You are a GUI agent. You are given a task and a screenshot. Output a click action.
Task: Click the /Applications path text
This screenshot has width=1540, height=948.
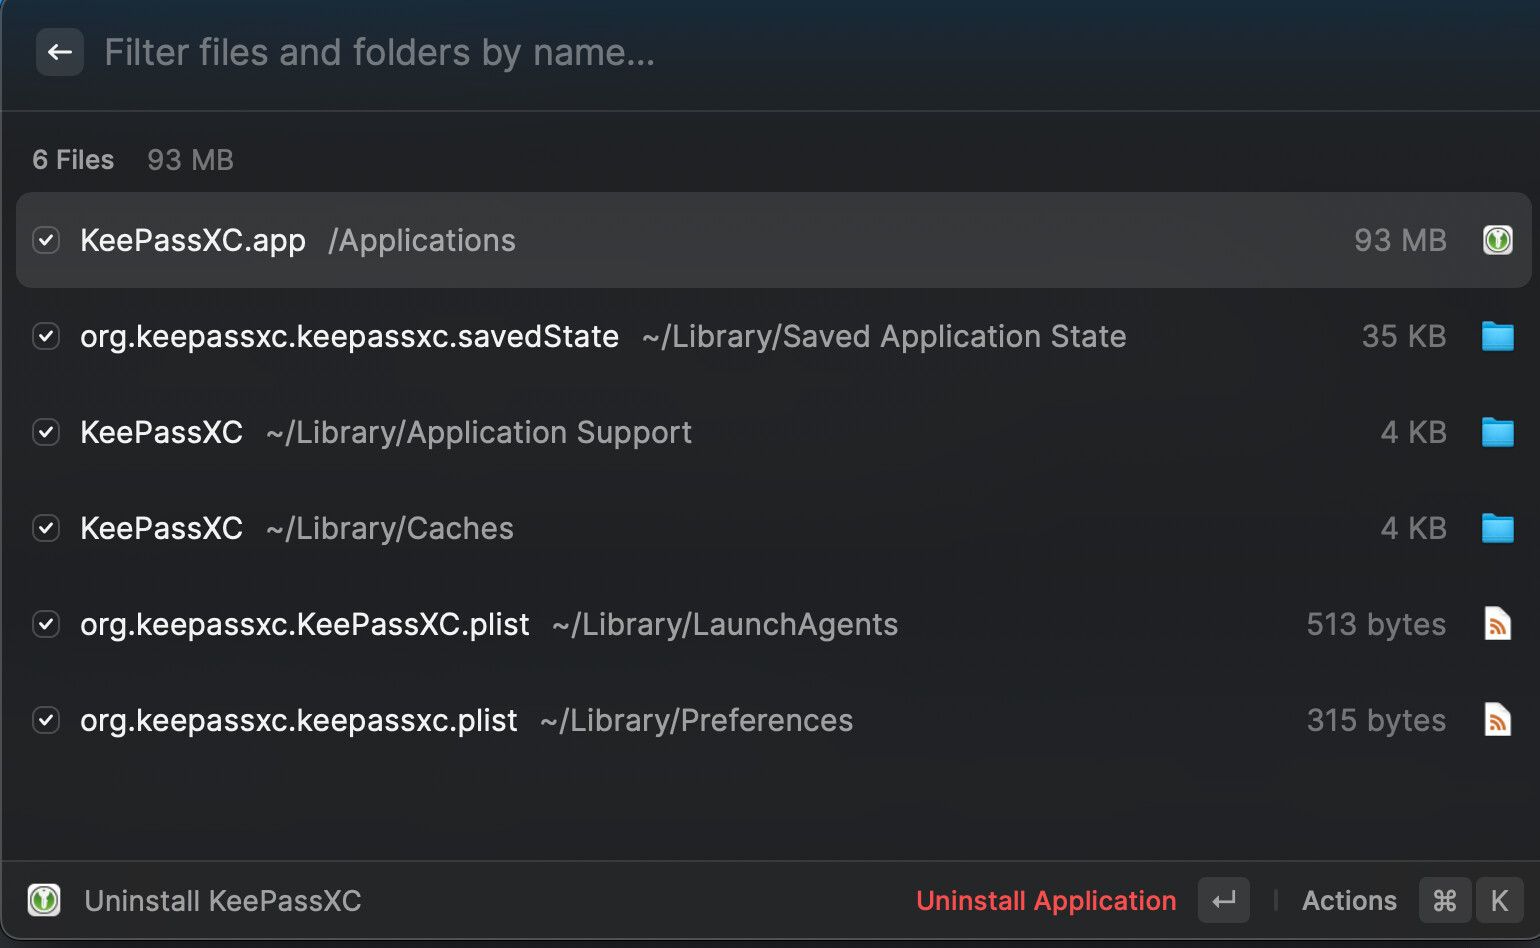coord(422,241)
